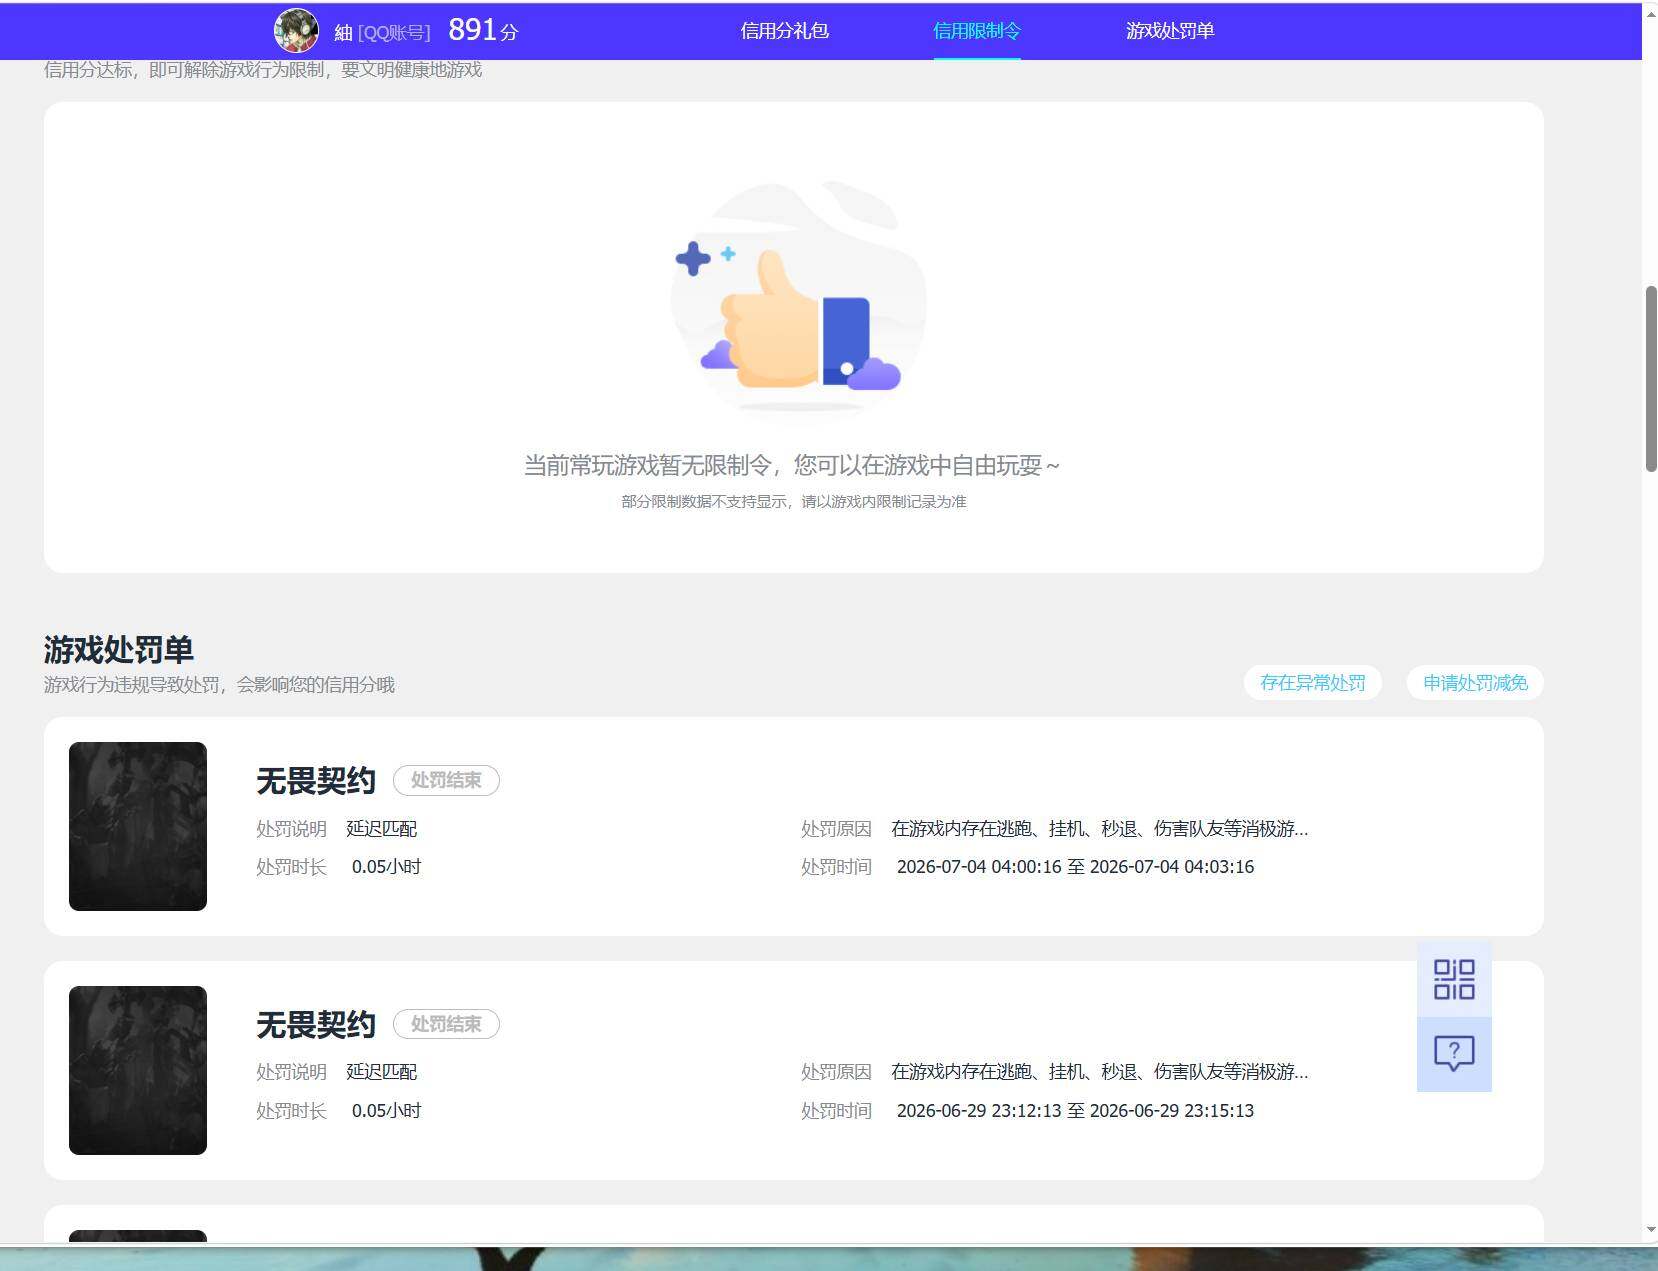Viewport: 1658px width, 1271px height.
Task: Click the page vertical scrollbar thumb
Action: click(1650, 379)
